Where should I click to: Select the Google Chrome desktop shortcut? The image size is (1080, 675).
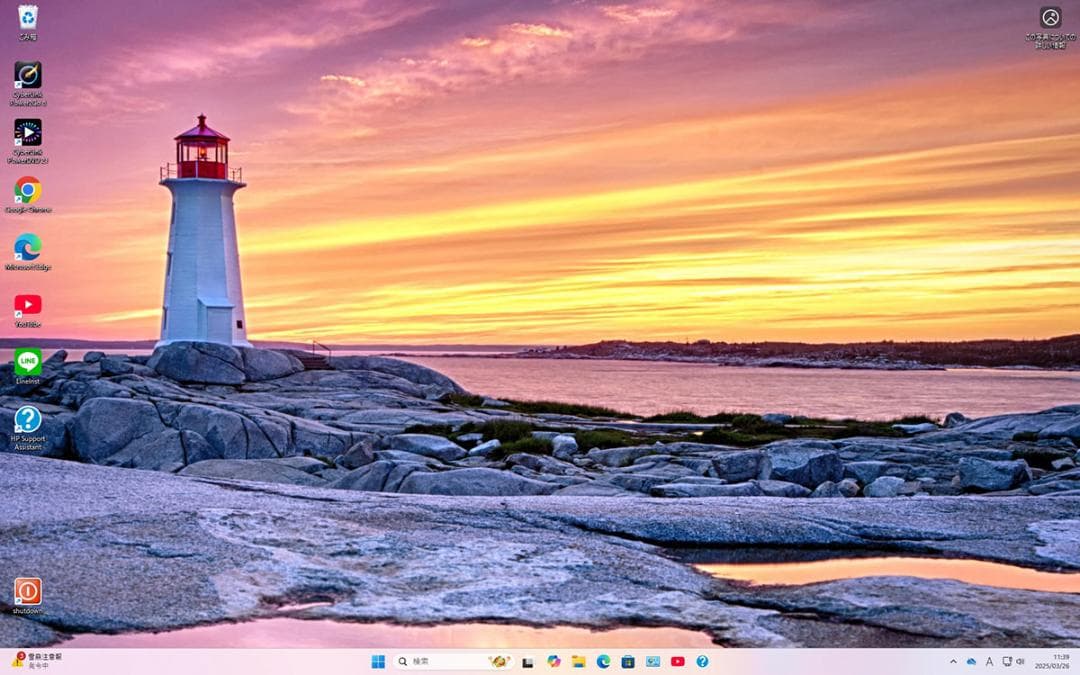coord(28,190)
